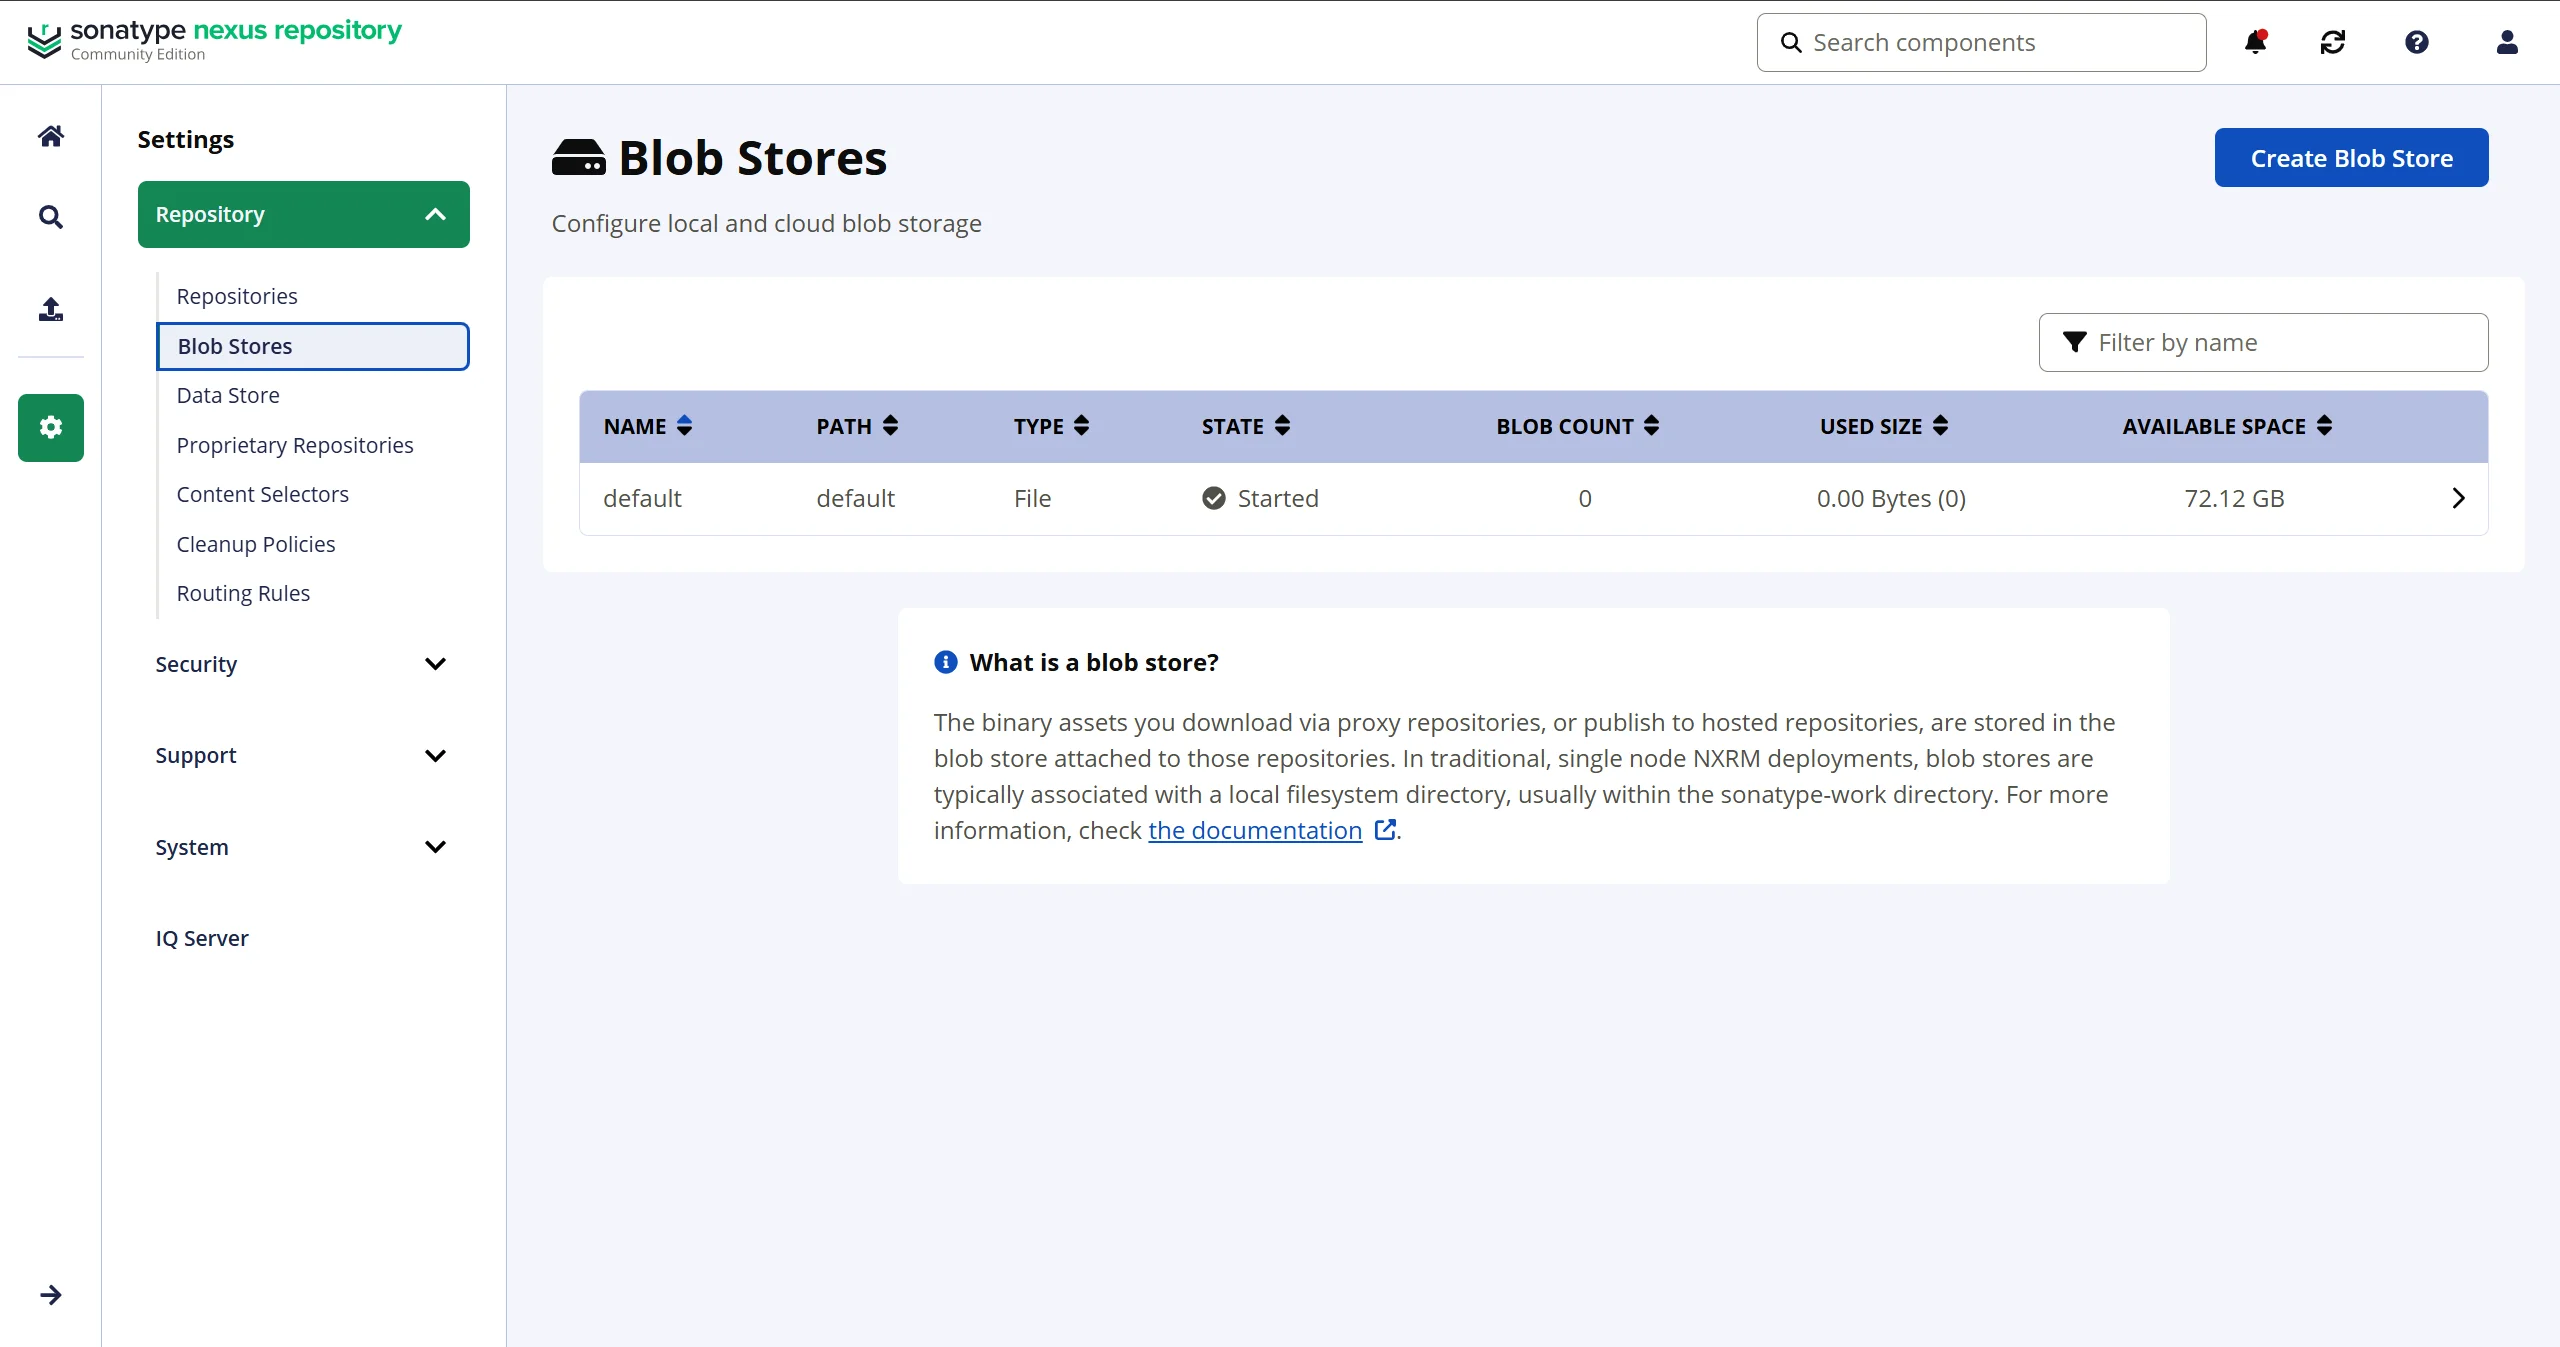Select the Settings gear icon in sidebar
This screenshot has height=1347, width=2560.
(x=51, y=428)
